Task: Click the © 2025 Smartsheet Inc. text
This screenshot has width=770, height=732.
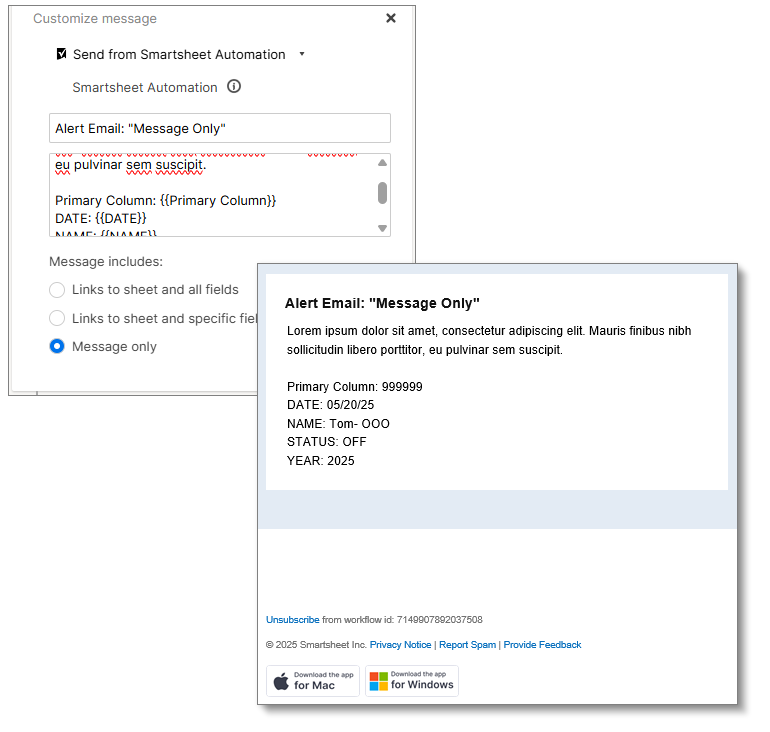Action: [316, 645]
